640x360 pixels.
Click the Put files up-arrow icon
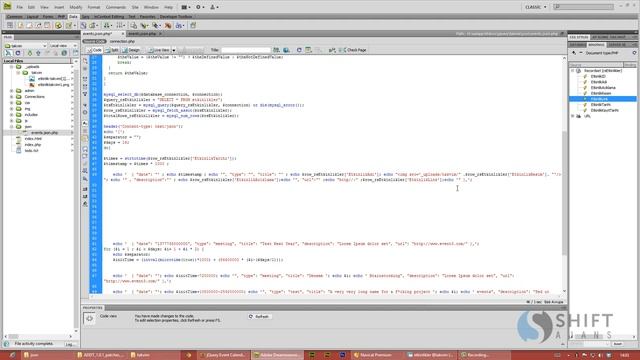click(38, 53)
